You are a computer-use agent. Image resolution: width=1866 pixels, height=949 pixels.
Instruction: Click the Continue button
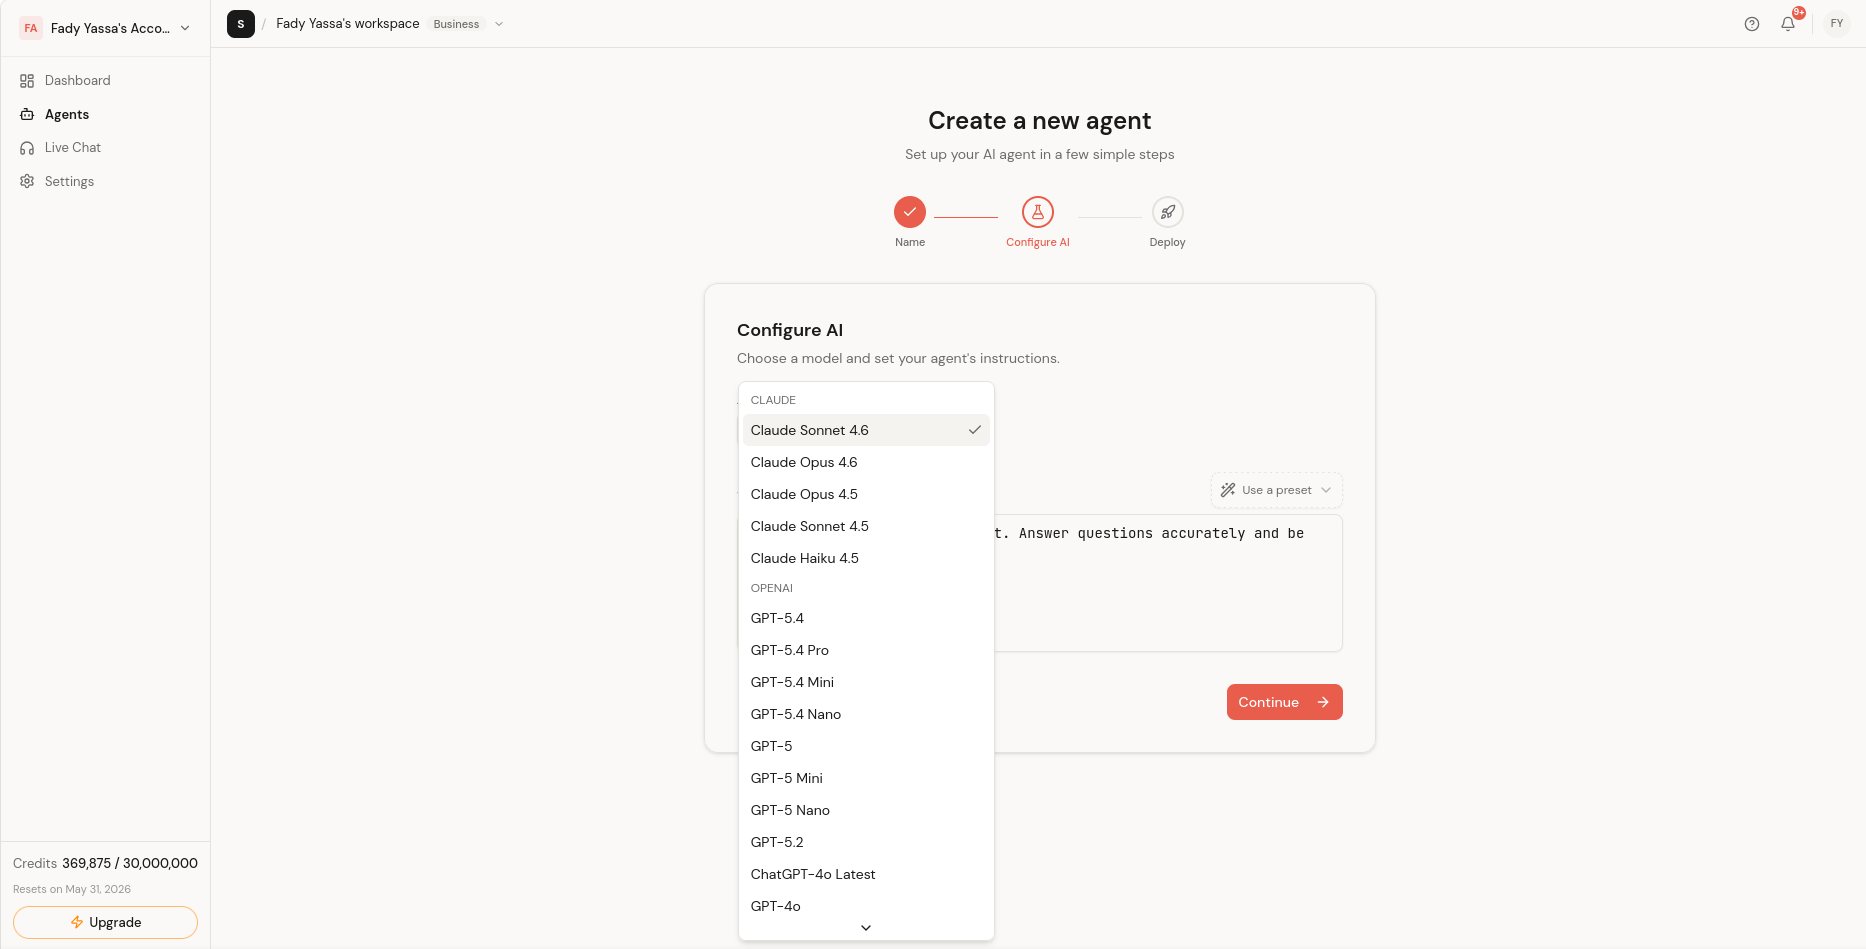pos(1285,702)
